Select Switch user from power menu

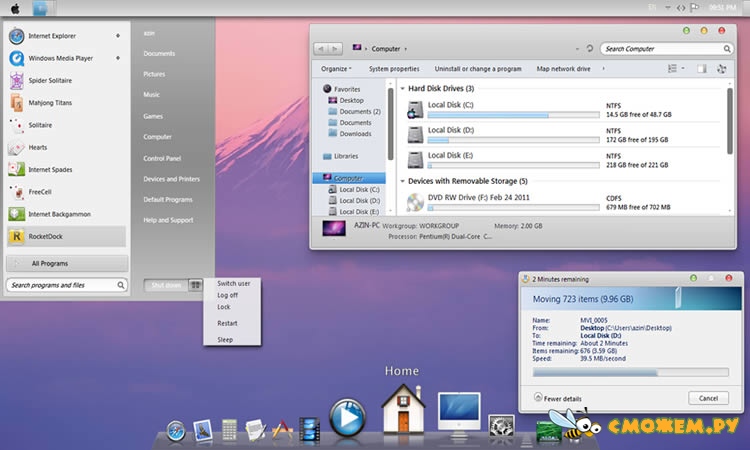(x=233, y=284)
